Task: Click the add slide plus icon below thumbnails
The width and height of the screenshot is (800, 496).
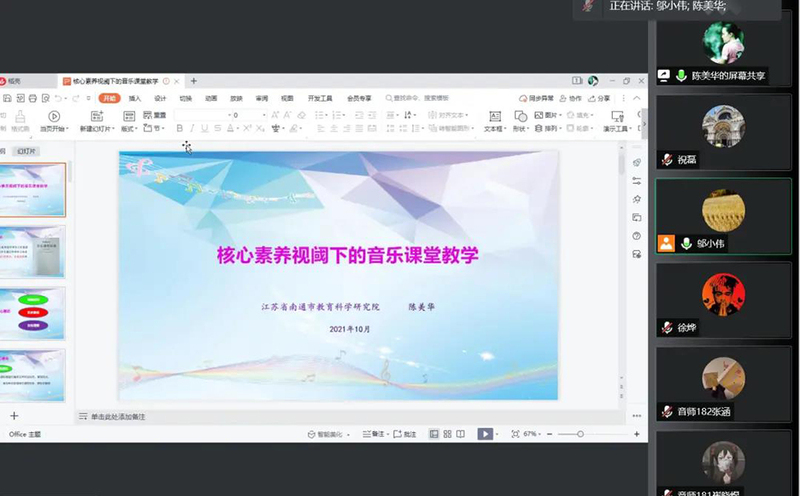Action: [x=14, y=416]
